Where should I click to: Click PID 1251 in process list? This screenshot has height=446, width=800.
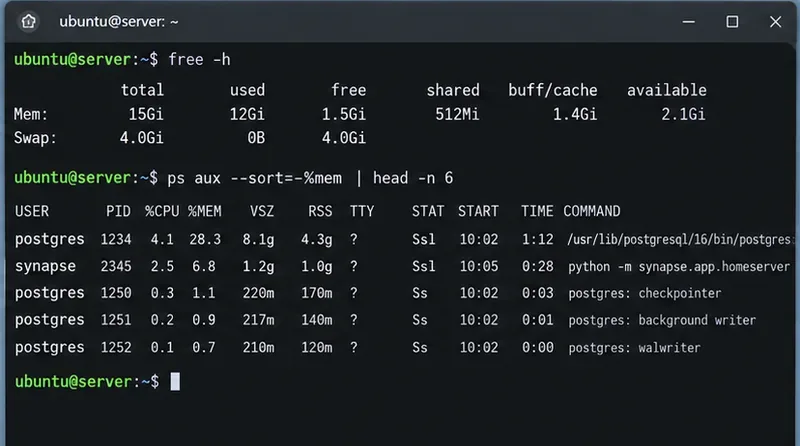[x=116, y=320]
